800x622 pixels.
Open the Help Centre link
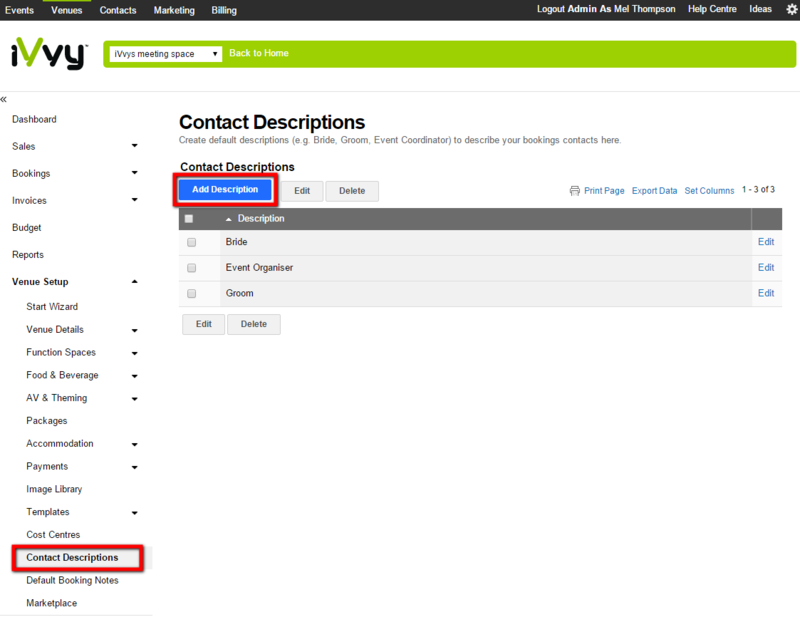point(712,9)
